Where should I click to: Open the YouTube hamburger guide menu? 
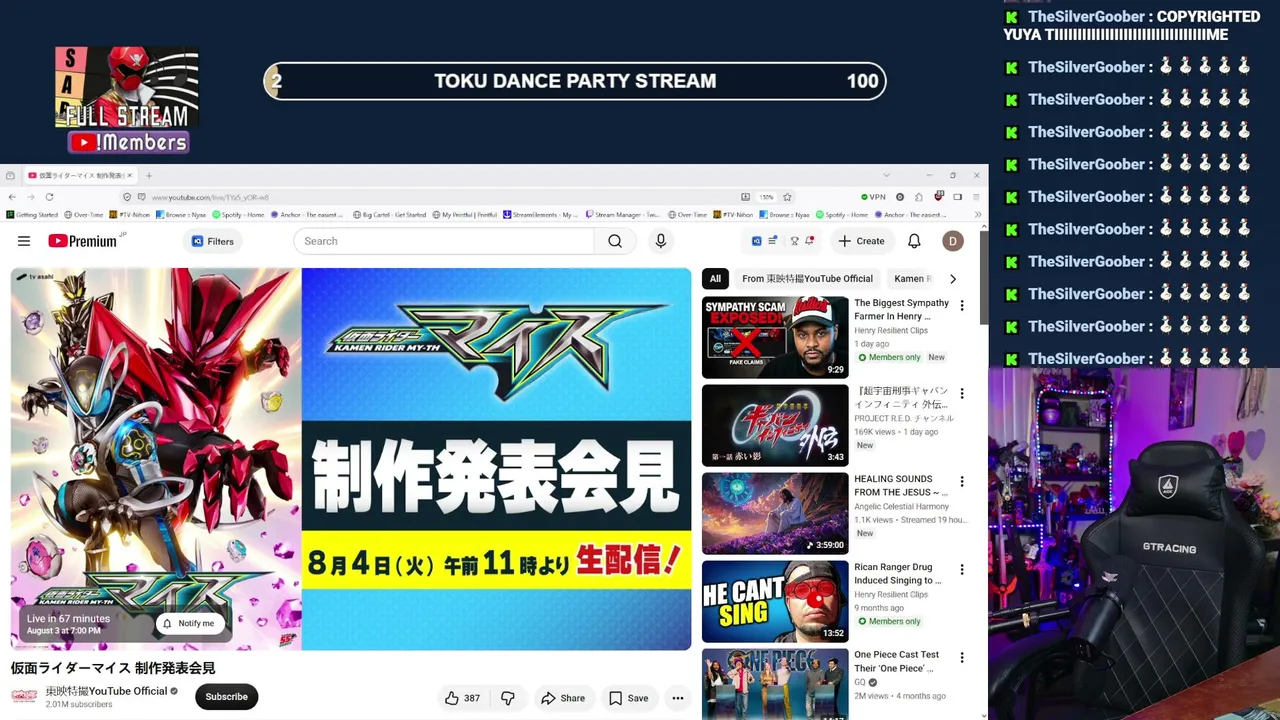[x=24, y=241]
